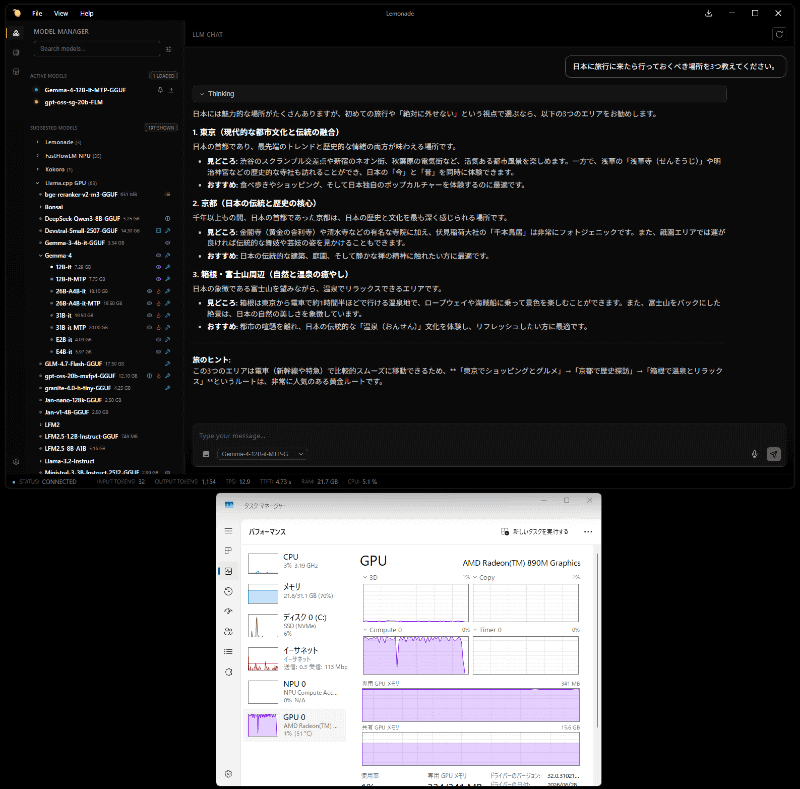Open the Help menu
The image size is (800, 789).
(x=87, y=13)
